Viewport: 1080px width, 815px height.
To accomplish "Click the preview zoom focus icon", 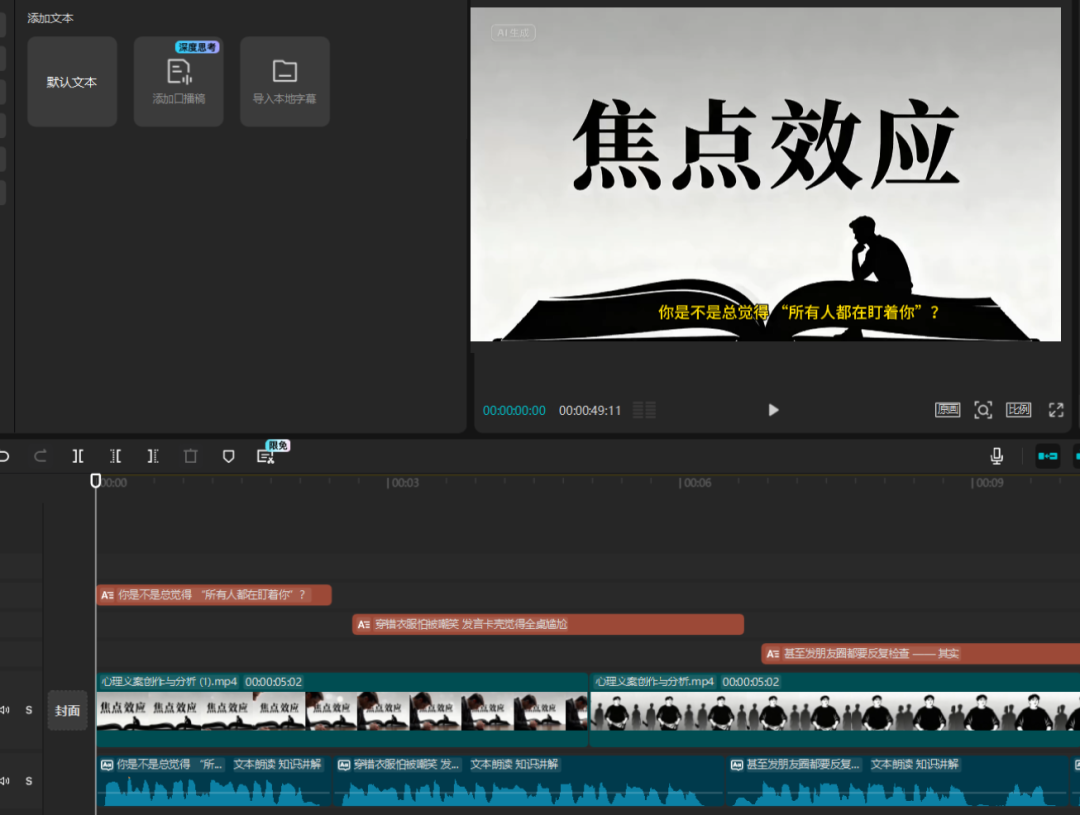I will [x=983, y=410].
